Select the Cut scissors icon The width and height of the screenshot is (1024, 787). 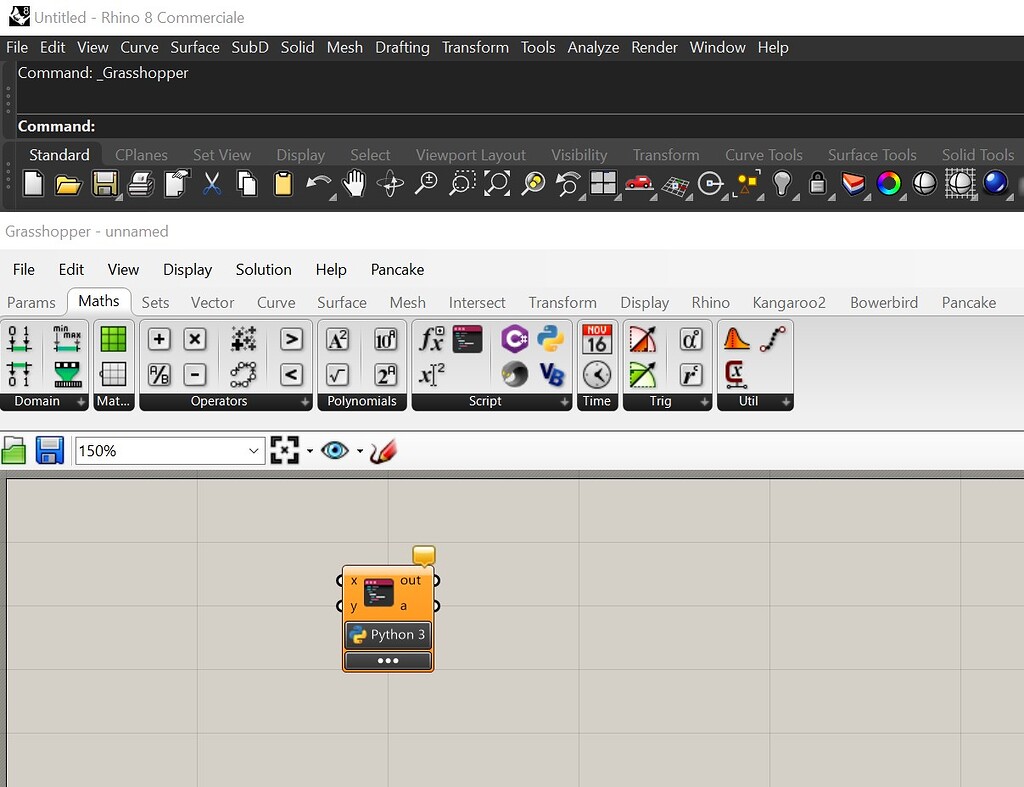212,184
